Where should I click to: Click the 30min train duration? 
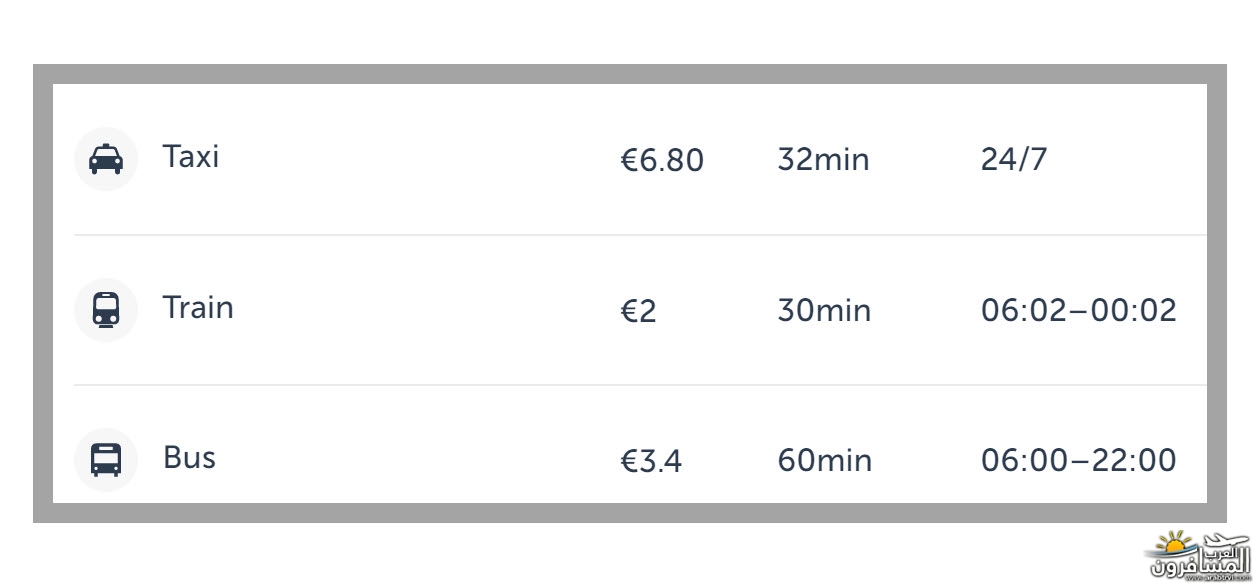pyautogui.click(x=824, y=310)
